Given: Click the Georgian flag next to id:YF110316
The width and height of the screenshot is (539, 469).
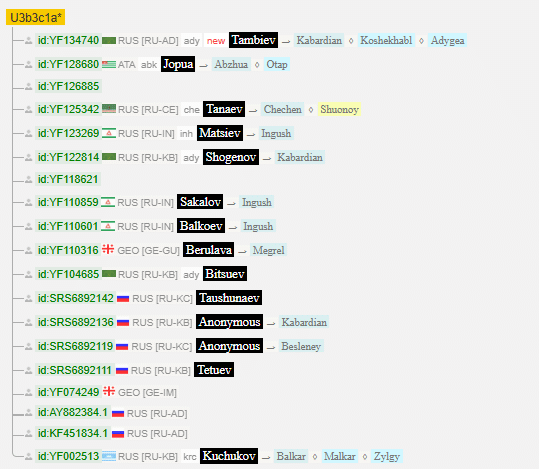Looking at the screenshot, I should pos(108,249).
